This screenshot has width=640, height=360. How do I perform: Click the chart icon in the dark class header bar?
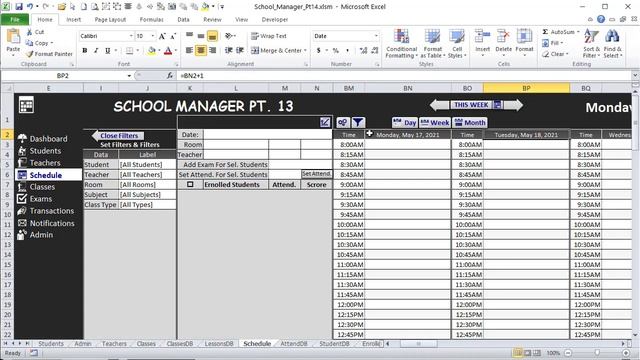[325, 122]
